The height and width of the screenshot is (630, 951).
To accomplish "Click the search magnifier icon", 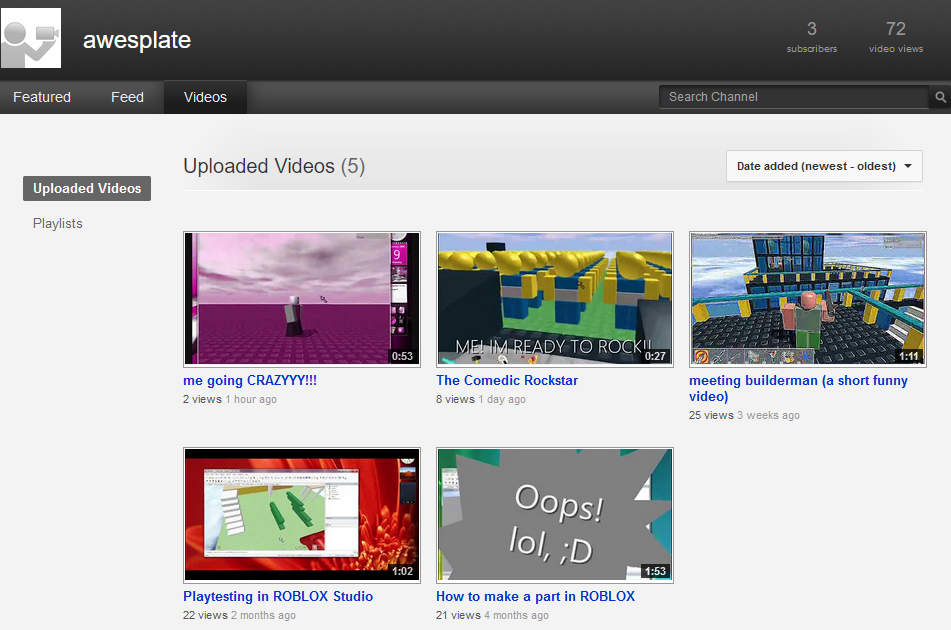I will coord(940,97).
